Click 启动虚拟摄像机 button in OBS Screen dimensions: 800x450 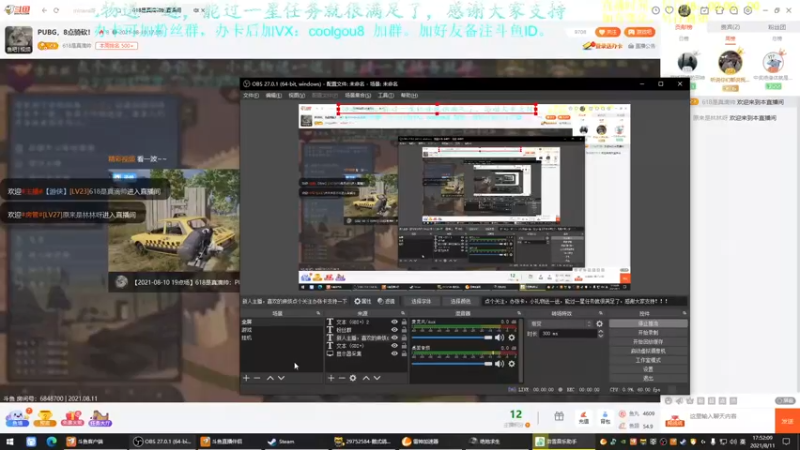tap(648, 351)
